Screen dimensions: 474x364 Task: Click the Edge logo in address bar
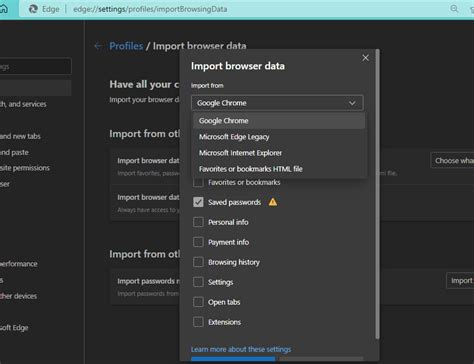point(33,9)
